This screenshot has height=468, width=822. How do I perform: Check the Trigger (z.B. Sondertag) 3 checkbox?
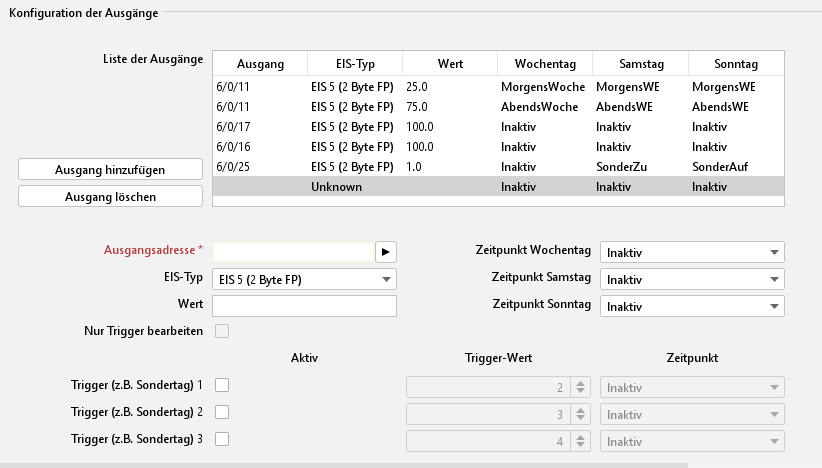pyautogui.click(x=222, y=438)
